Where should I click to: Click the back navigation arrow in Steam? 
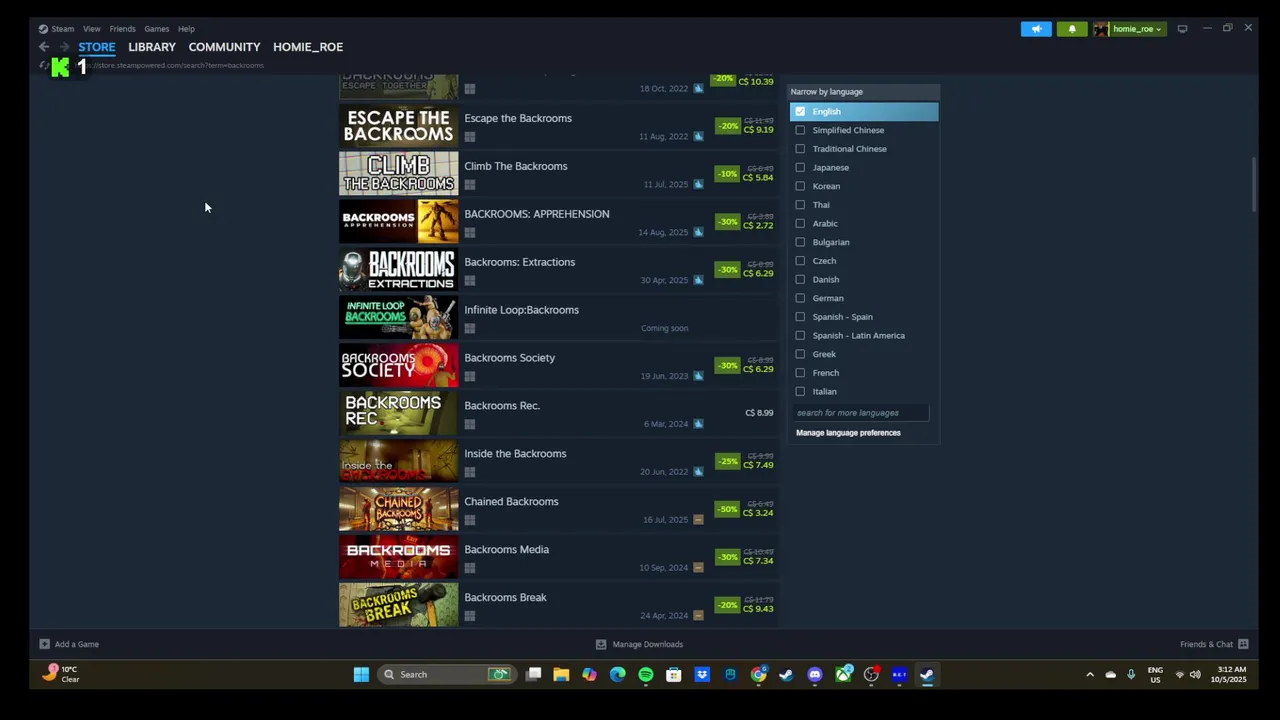coord(44,47)
